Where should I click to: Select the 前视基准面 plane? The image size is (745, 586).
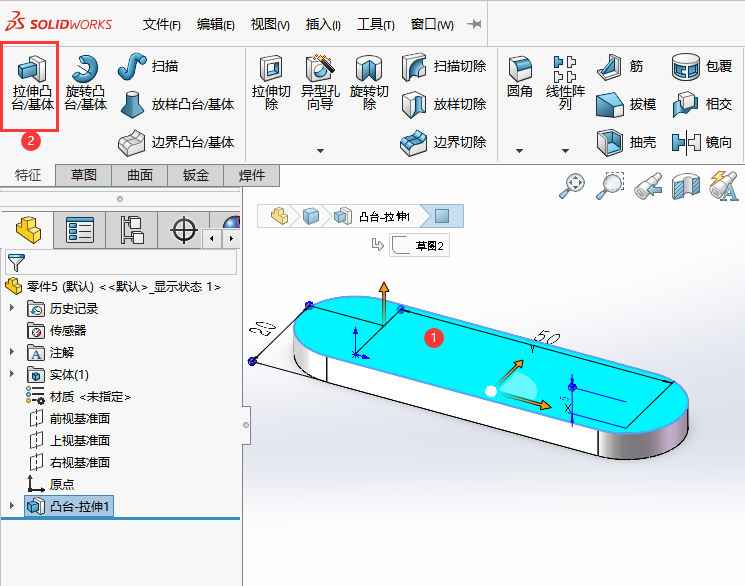(69, 418)
